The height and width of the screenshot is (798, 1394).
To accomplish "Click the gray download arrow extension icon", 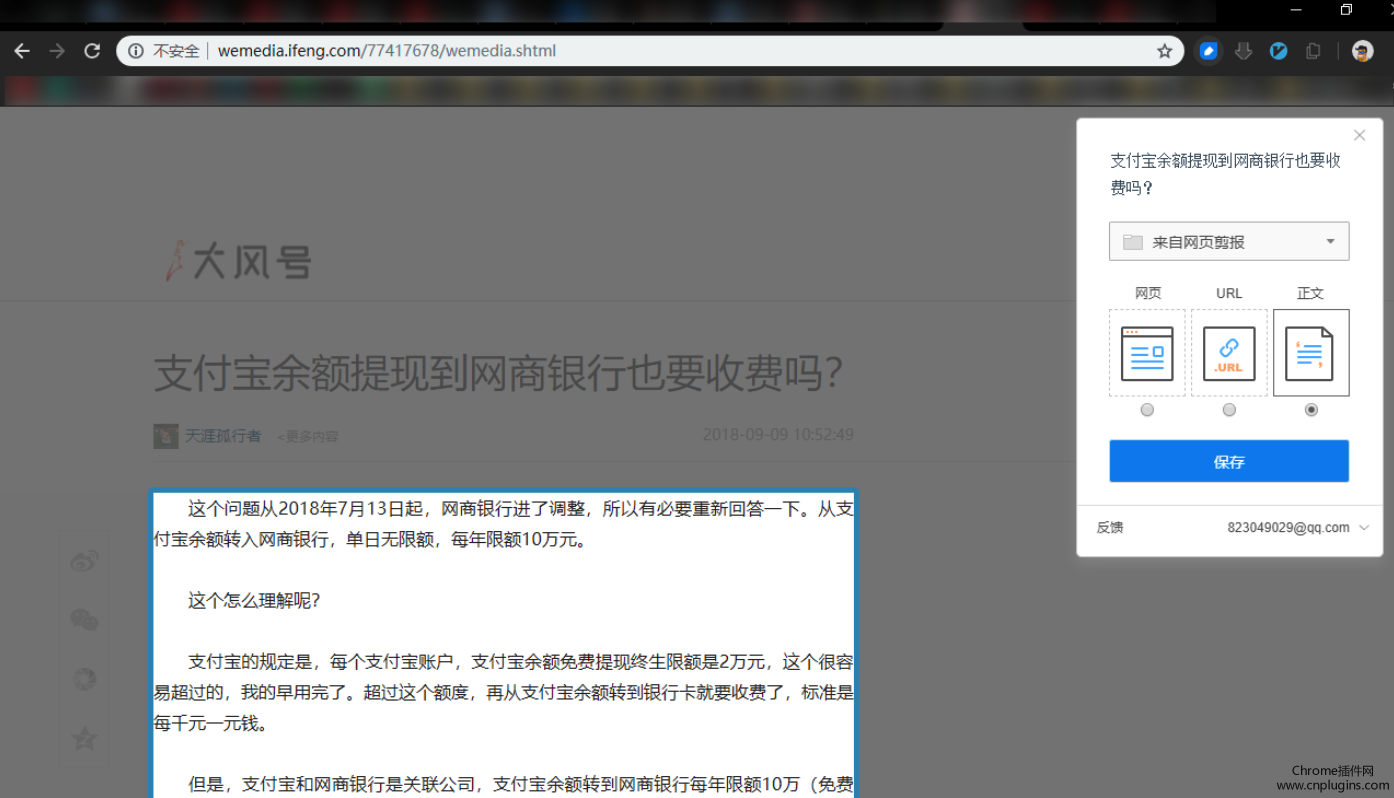I will tap(1243, 51).
